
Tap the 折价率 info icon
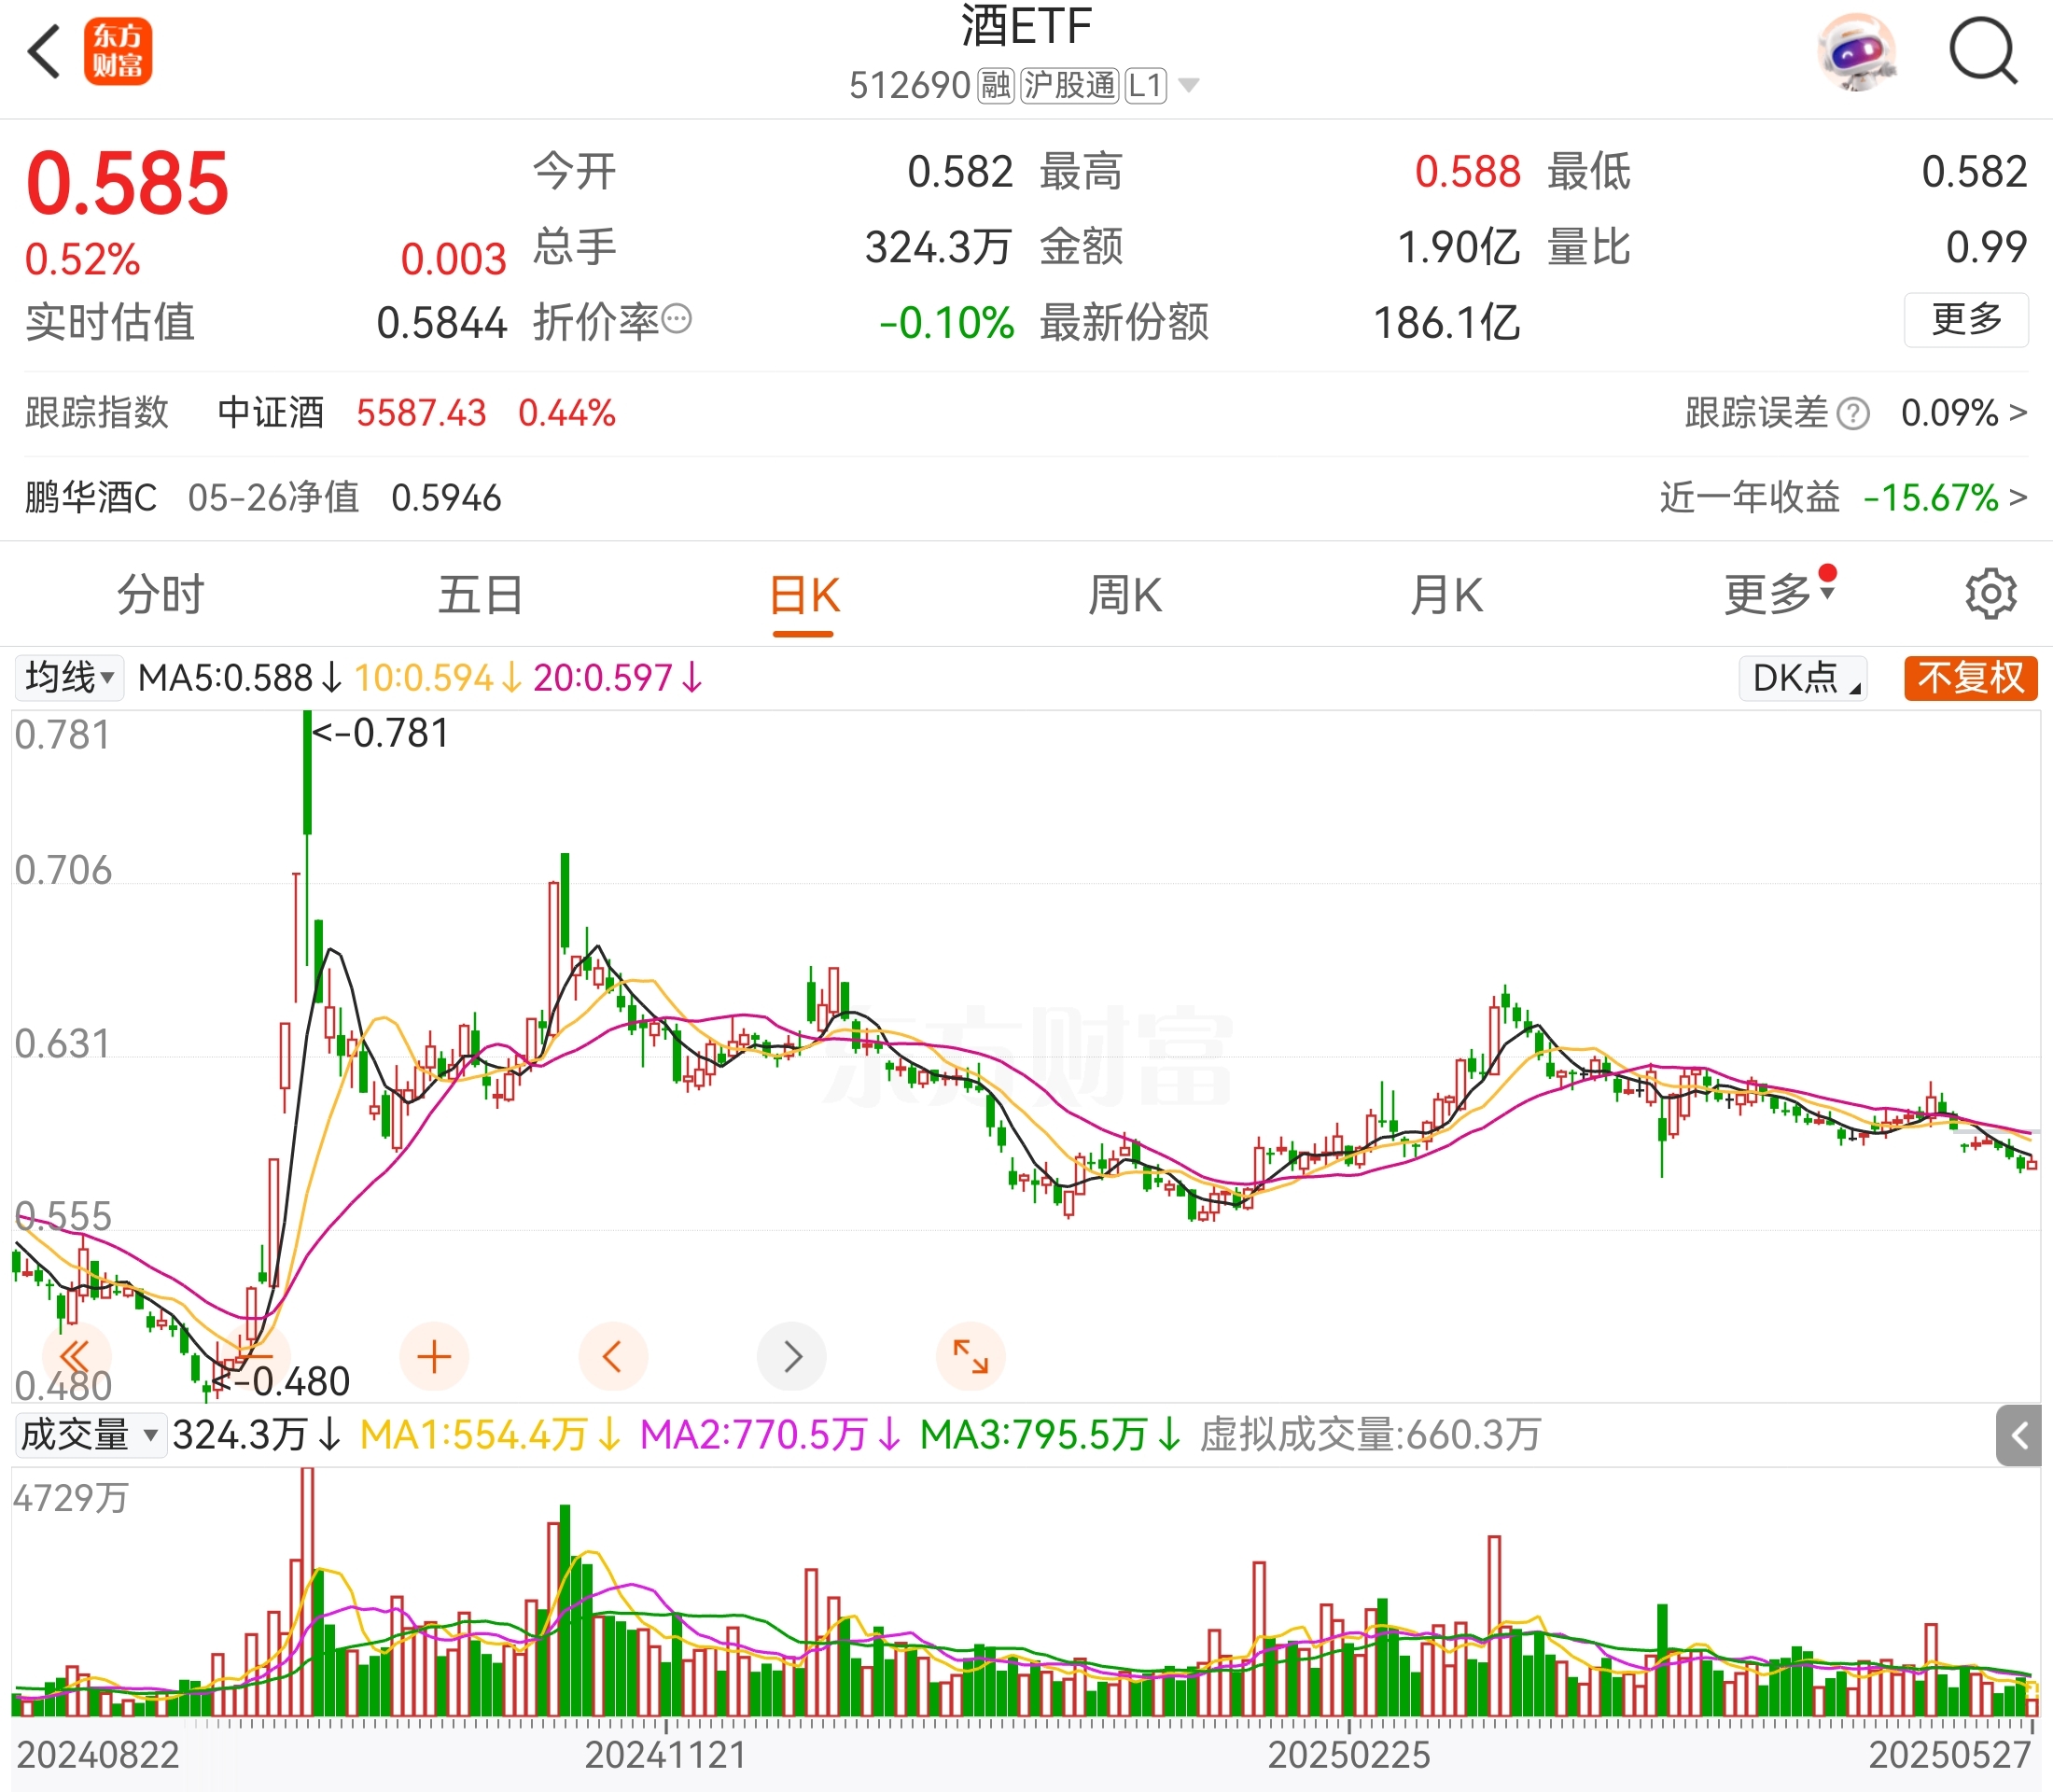677,319
